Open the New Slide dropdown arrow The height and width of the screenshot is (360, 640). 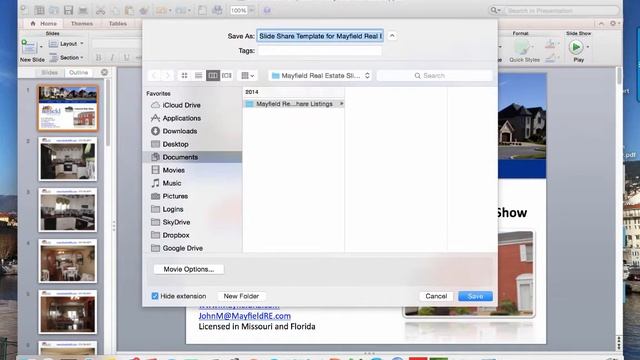pos(41,47)
